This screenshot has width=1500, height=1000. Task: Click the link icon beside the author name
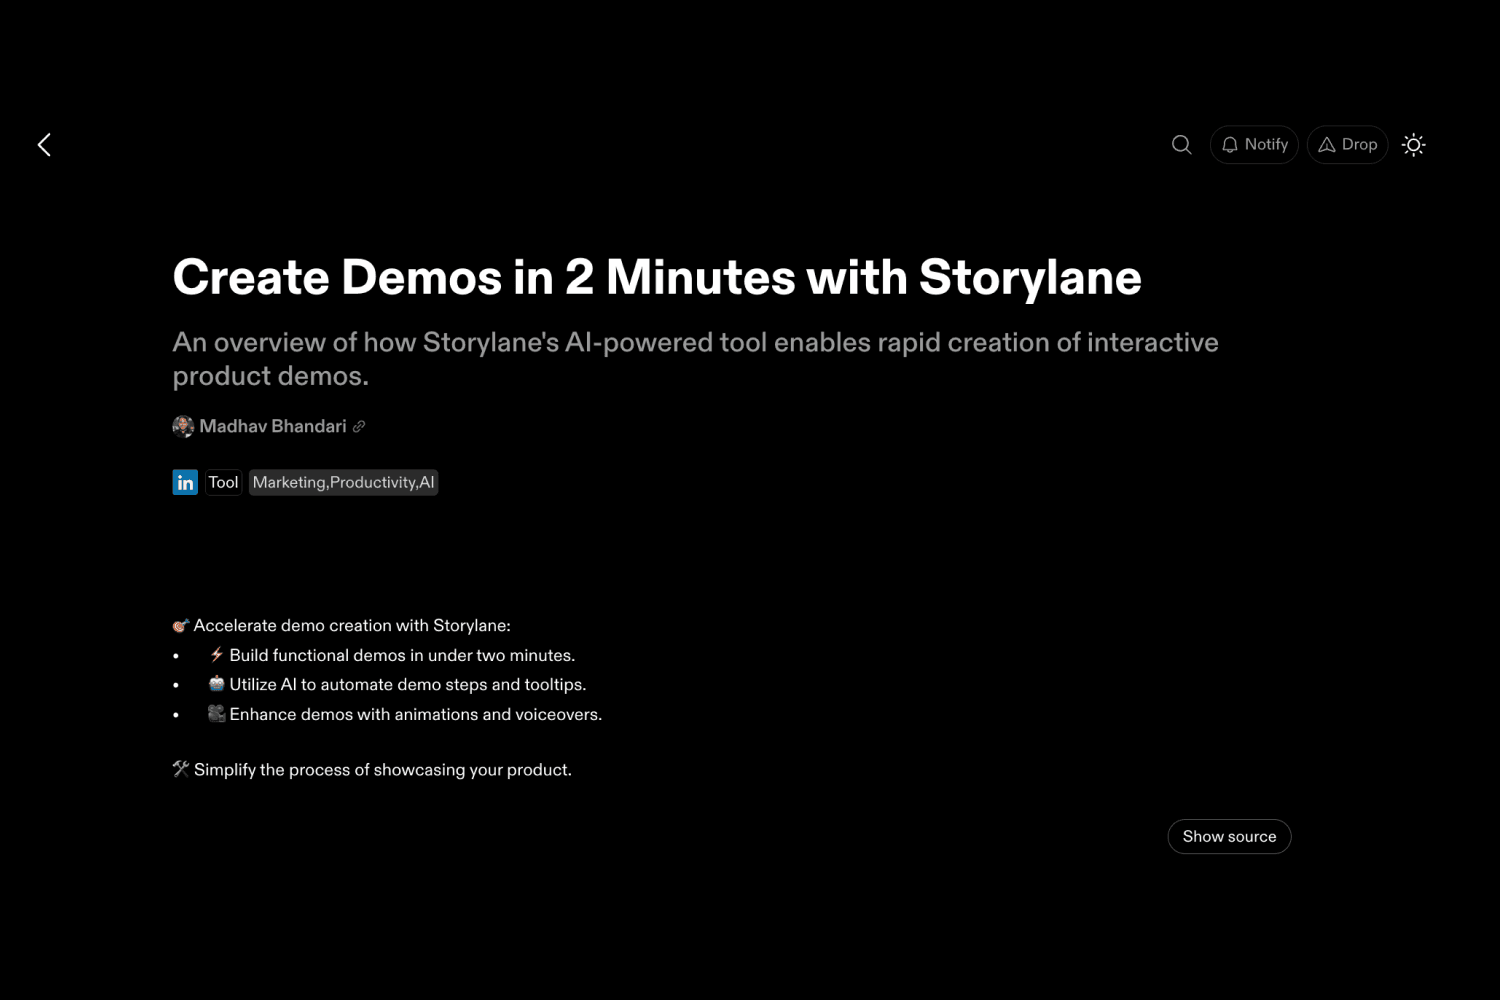click(x=359, y=427)
